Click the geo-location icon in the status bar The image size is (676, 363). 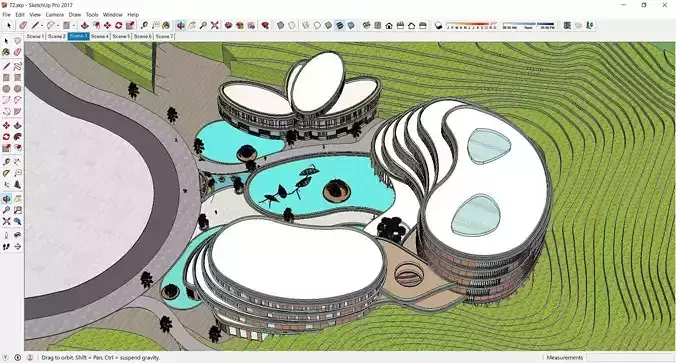click(6, 357)
